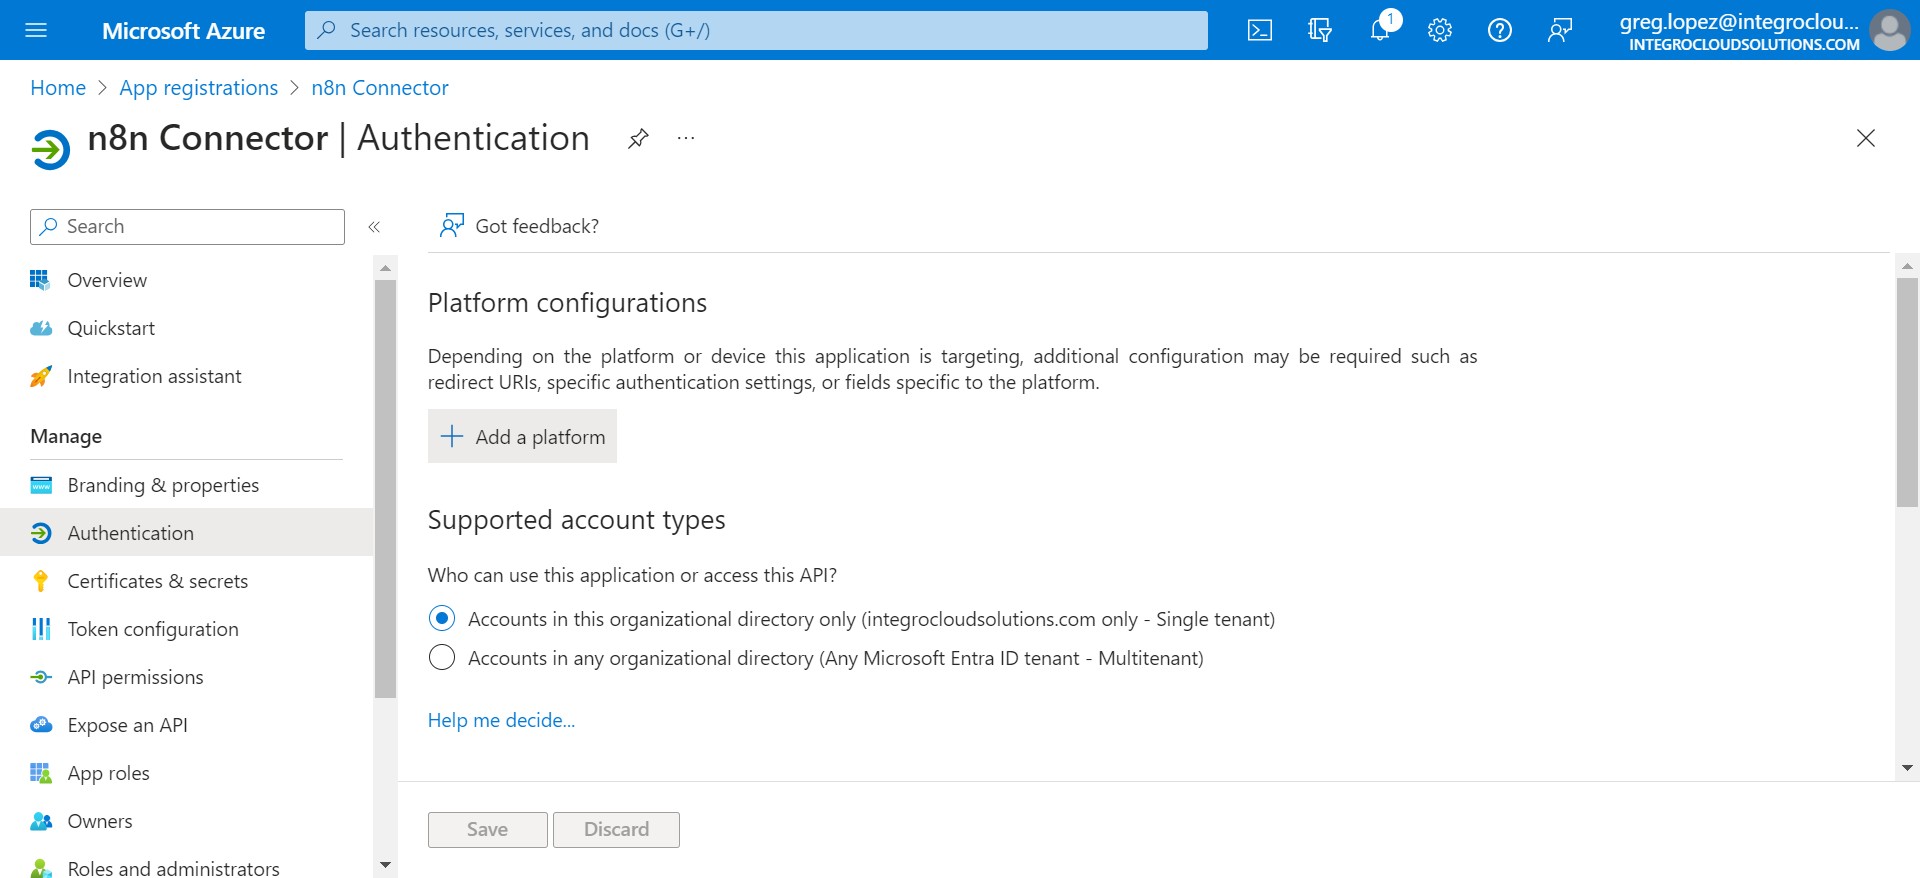Click the Roles and administrators icon
Screen dimensions: 1920x878
tap(41, 868)
